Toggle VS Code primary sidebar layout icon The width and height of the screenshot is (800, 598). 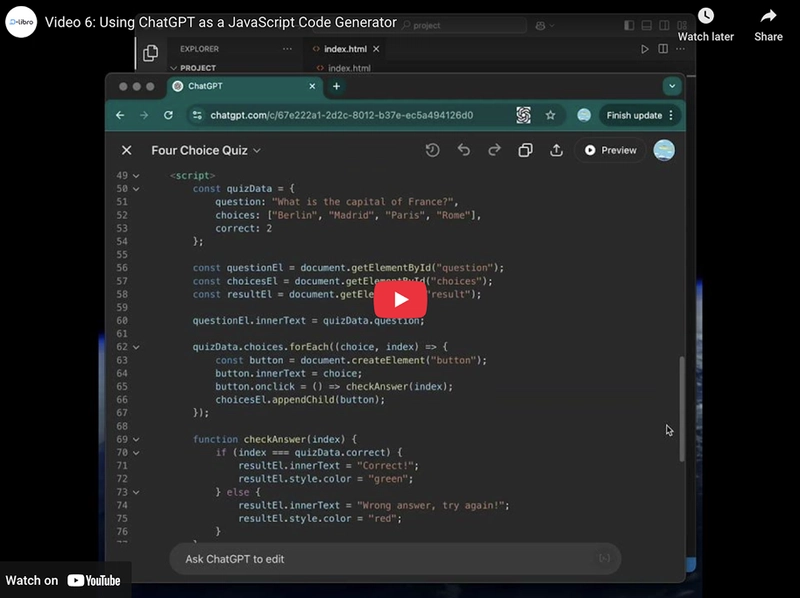coord(629,26)
